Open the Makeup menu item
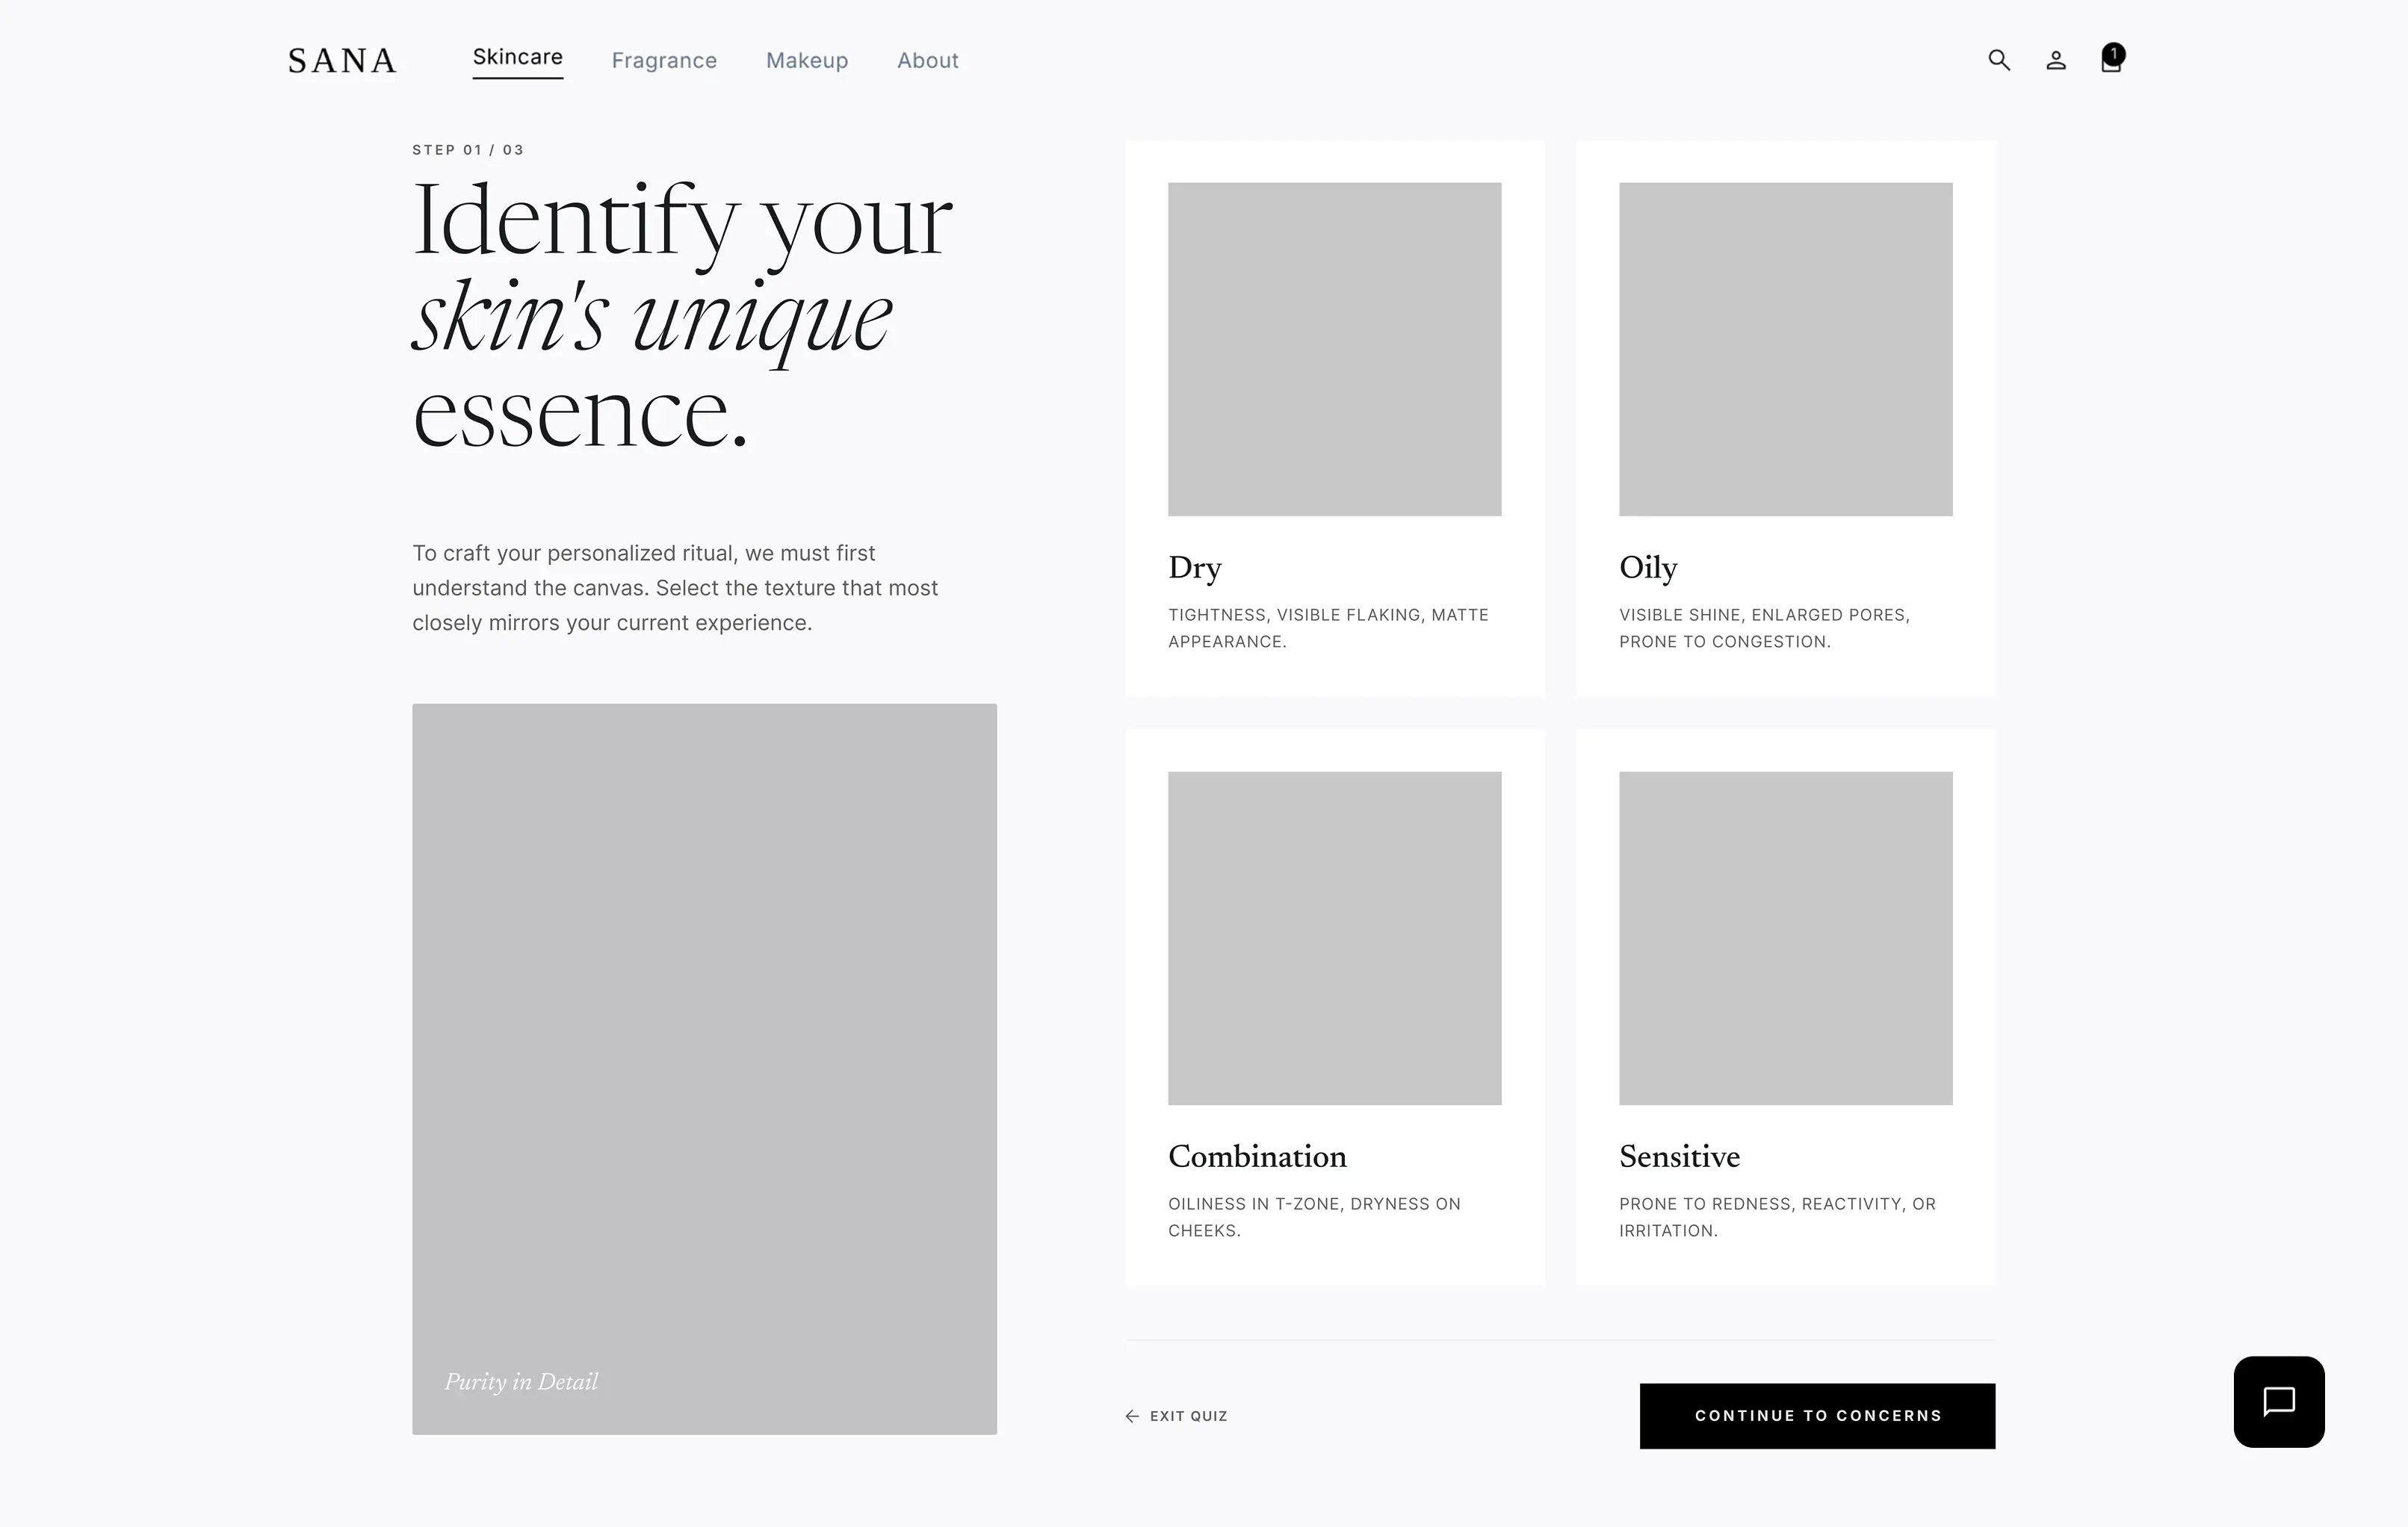Screen dimensions: 2408x1527 pyautogui.click(x=806, y=61)
